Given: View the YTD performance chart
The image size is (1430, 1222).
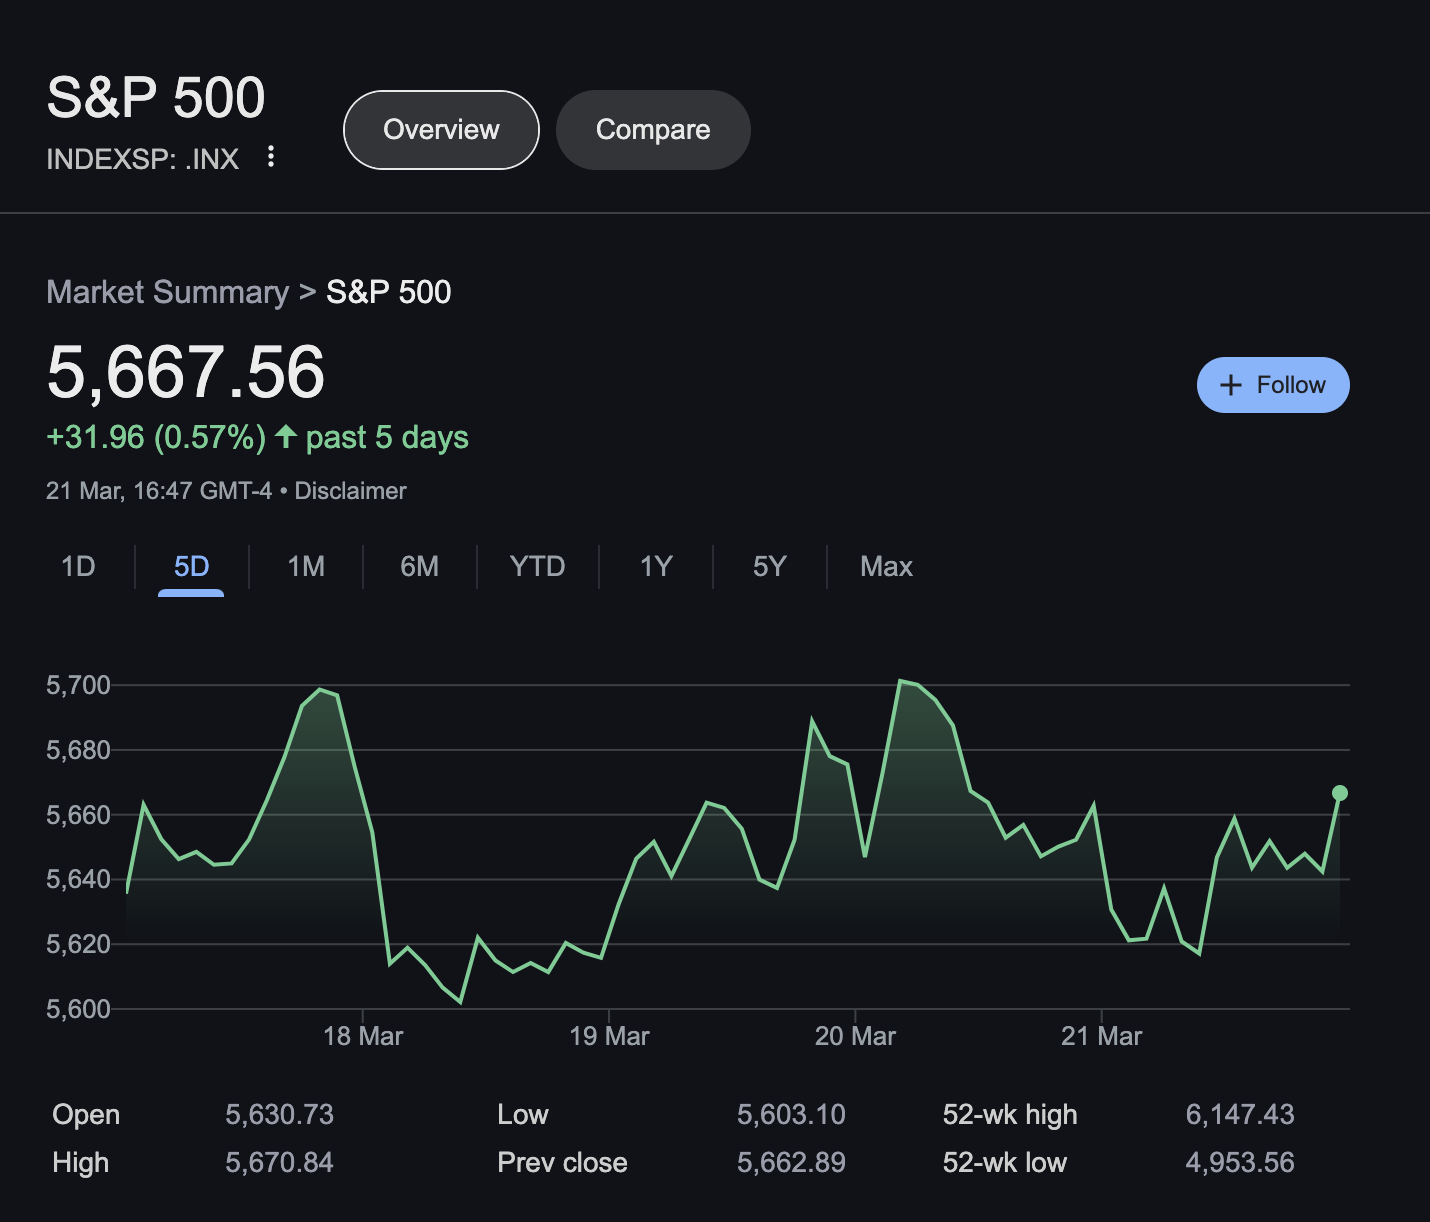Looking at the screenshot, I should pyautogui.click(x=537, y=566).
